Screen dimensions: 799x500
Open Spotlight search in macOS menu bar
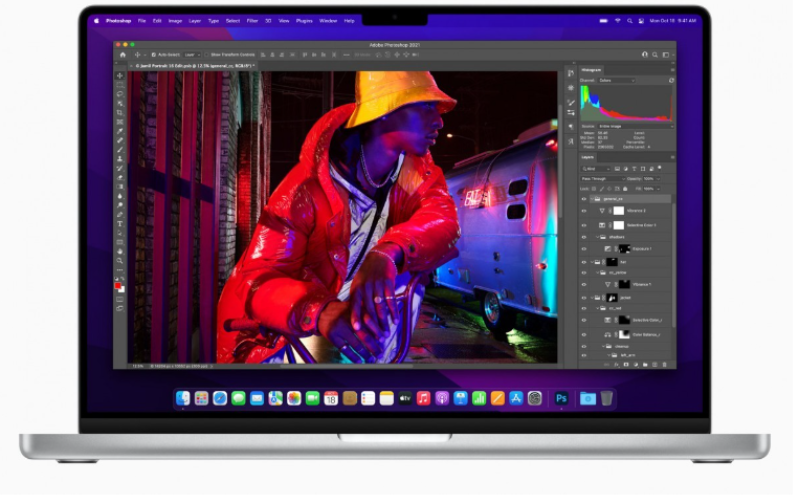630,21
